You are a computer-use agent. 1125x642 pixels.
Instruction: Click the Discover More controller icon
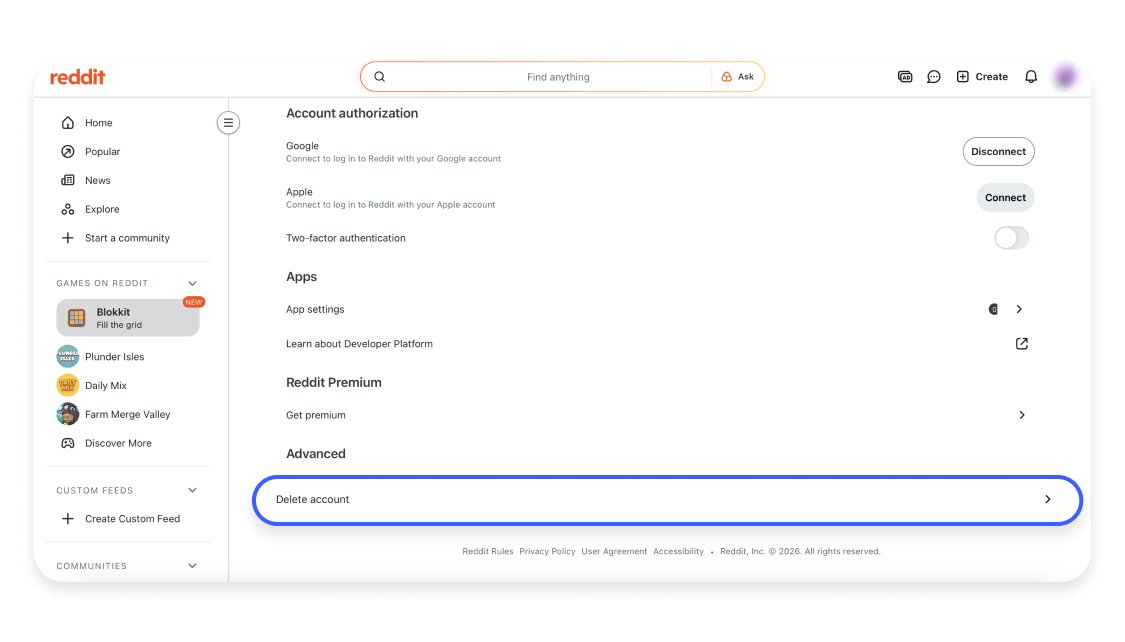pos(67,443)
